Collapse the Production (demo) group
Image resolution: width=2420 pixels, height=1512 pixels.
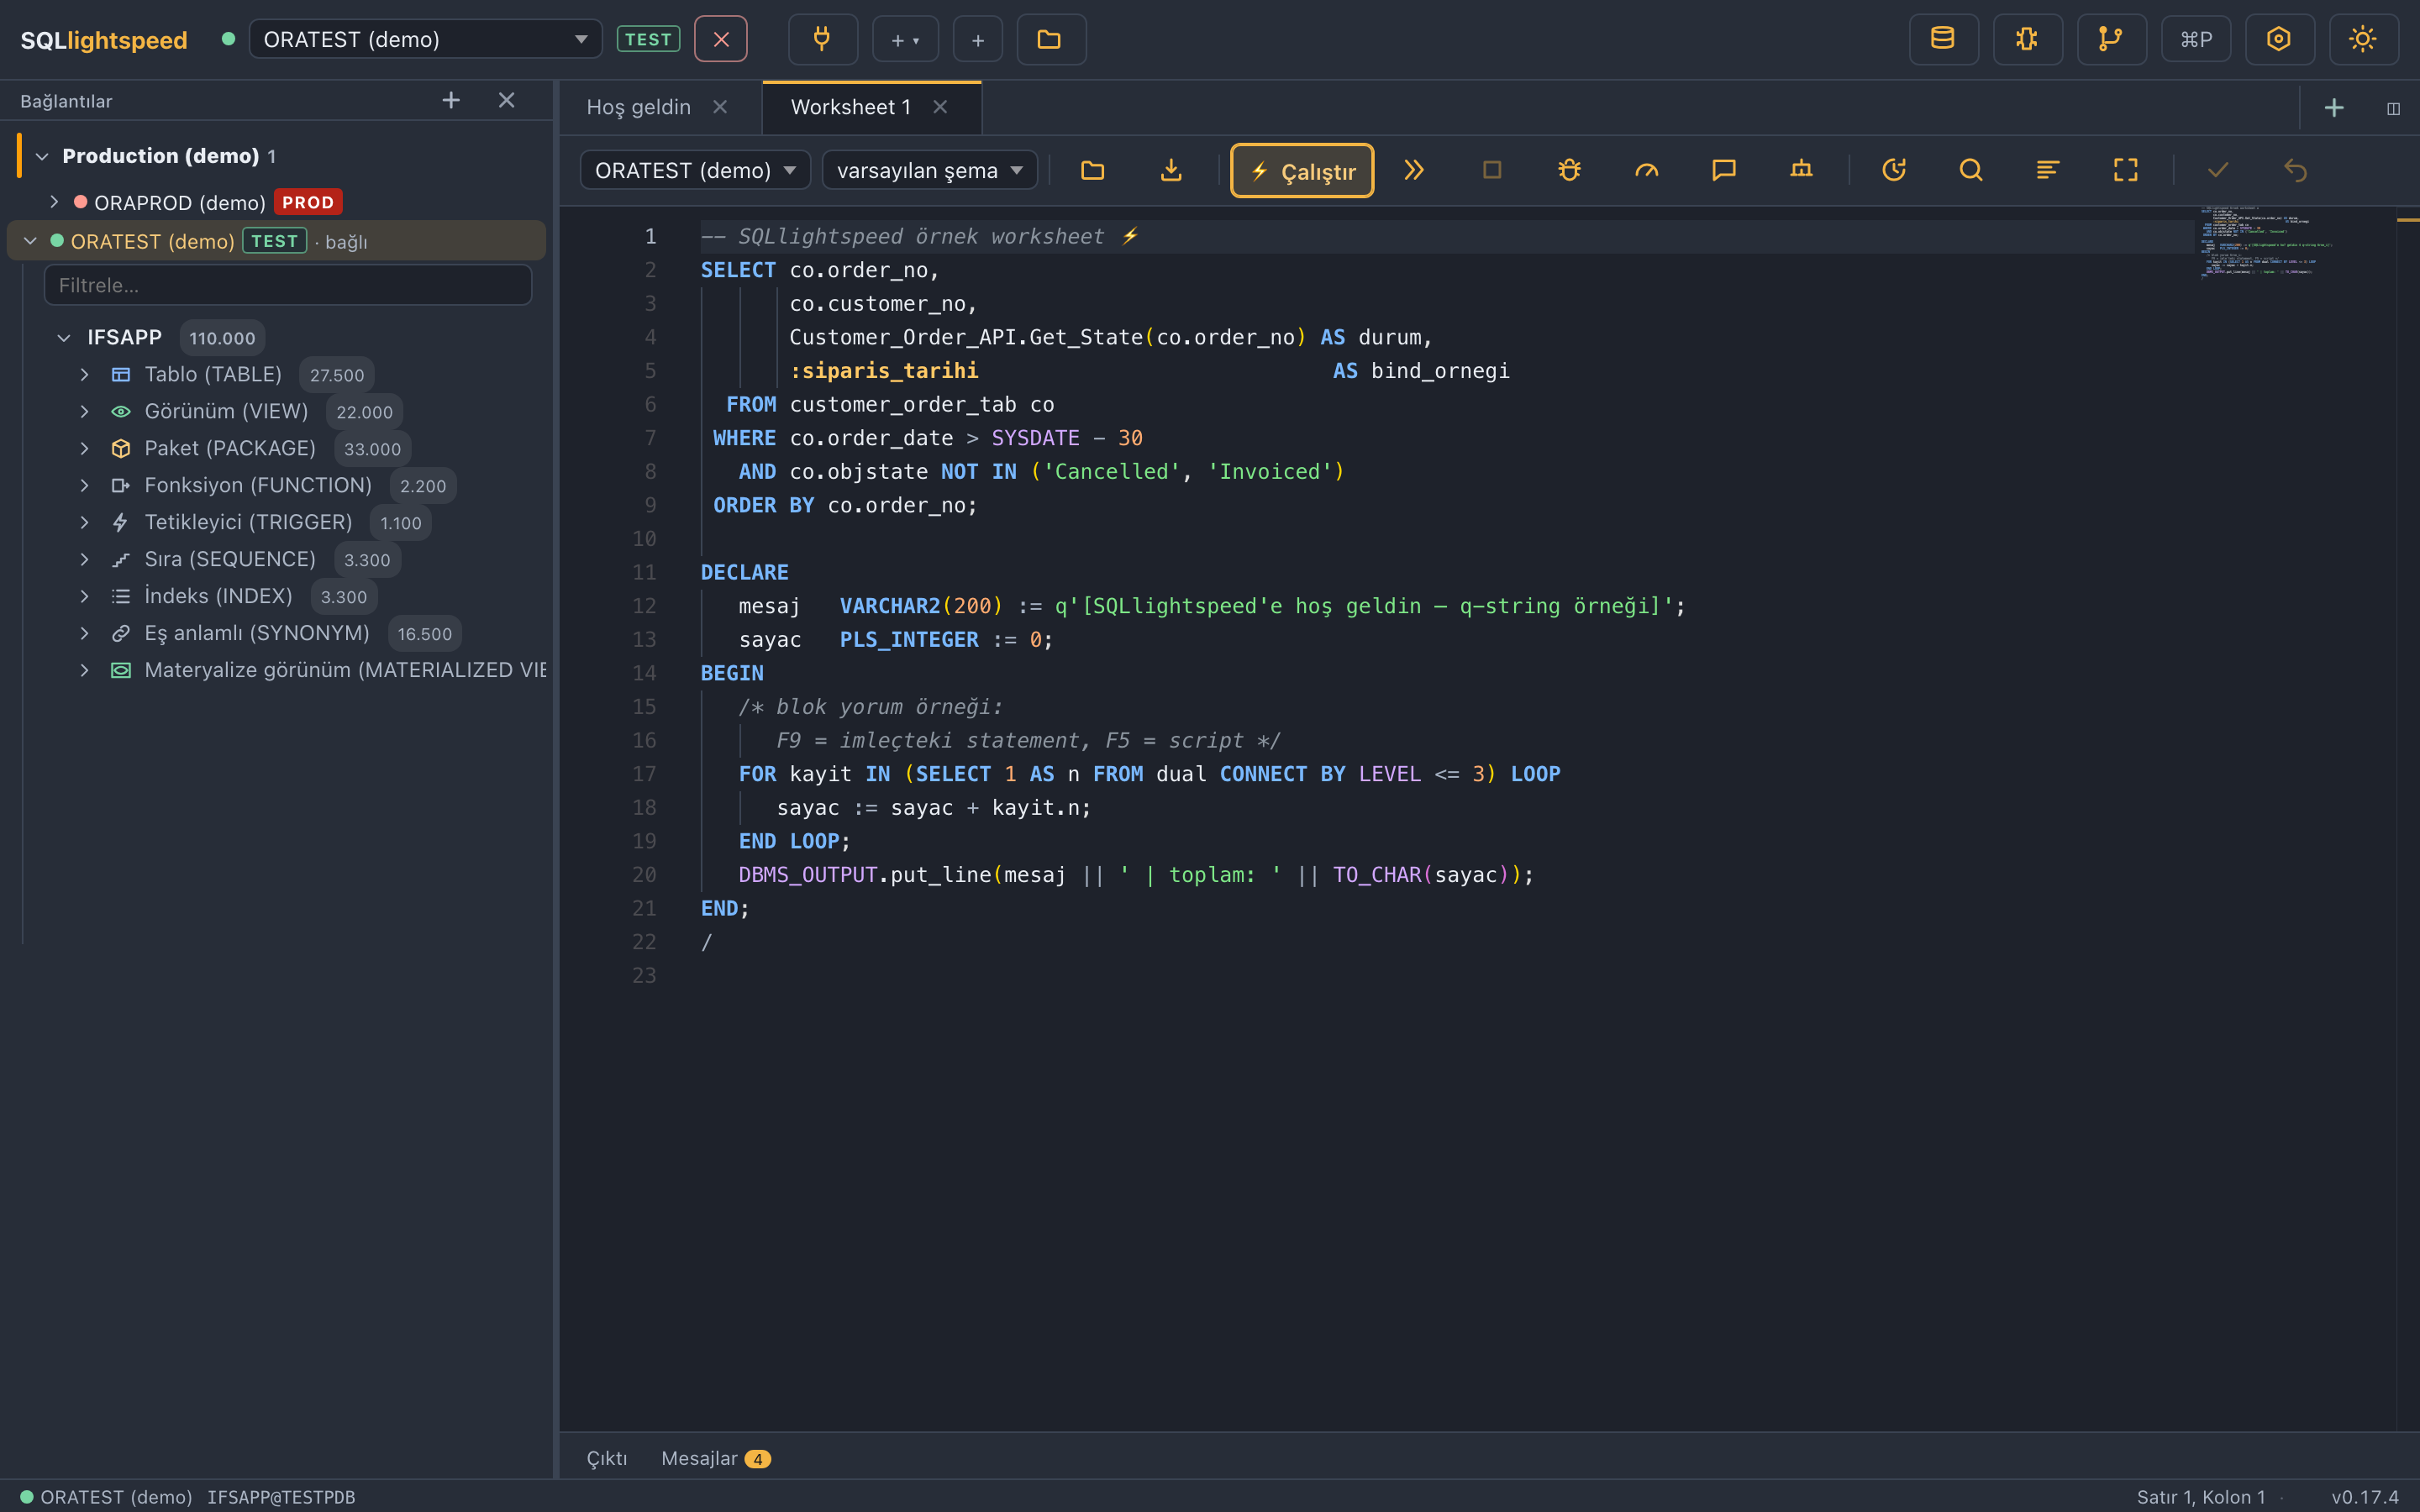point(42,156)
